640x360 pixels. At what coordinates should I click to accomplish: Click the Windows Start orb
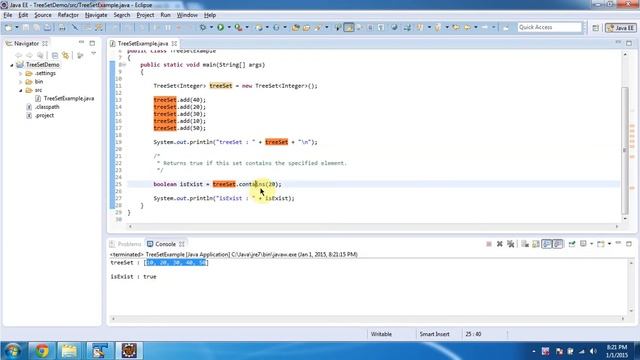point(13,351)
